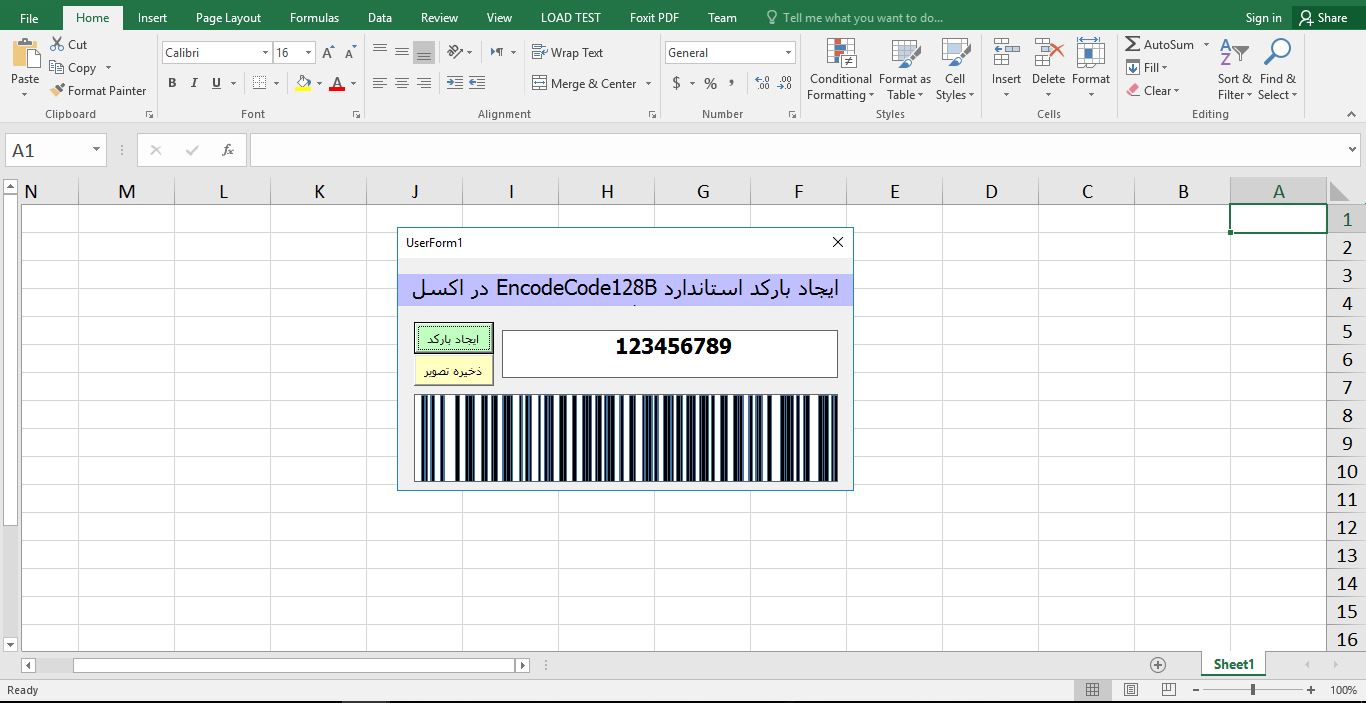The width and height of the screenshot is (1366, 703).
Task: Click yellow ذخیره تصویر button in UserForm1
Action: click(453, 371)
